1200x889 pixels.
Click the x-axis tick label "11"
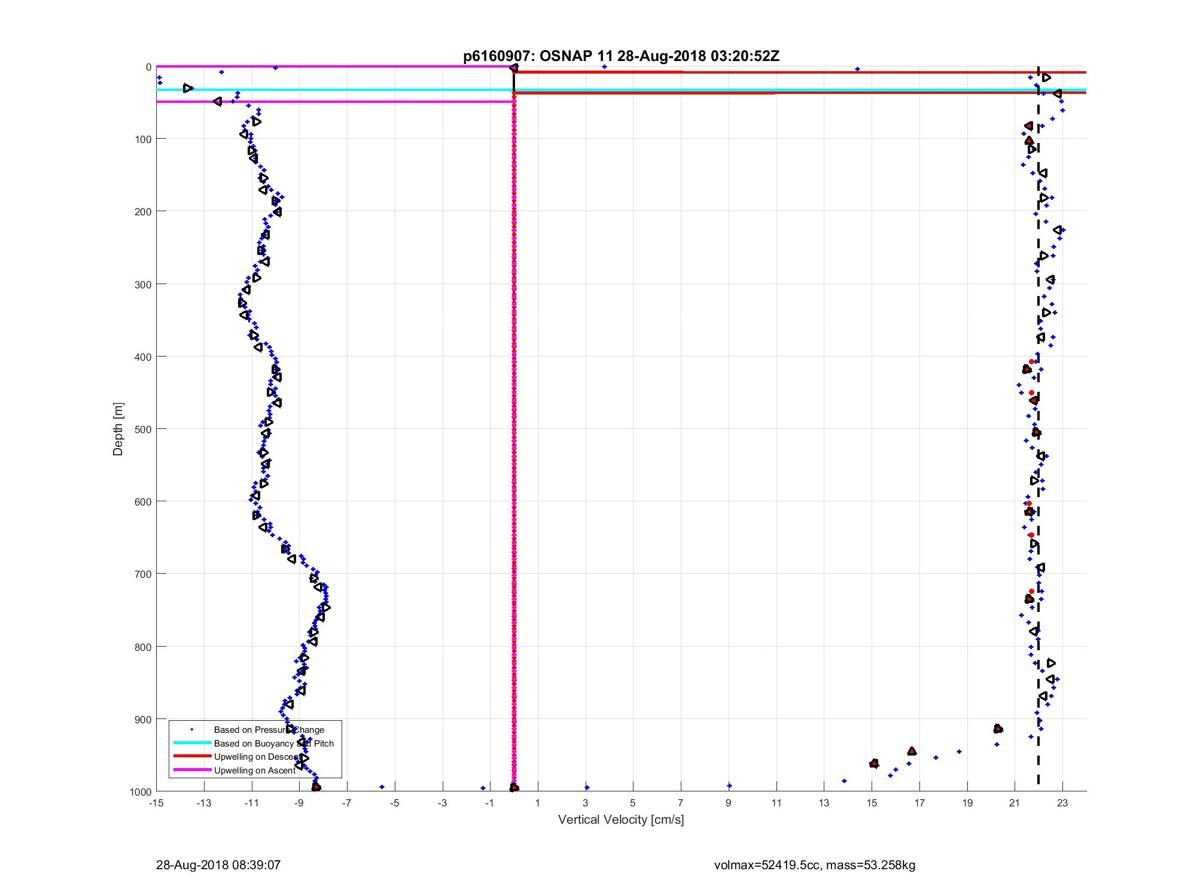coord(776,803)
